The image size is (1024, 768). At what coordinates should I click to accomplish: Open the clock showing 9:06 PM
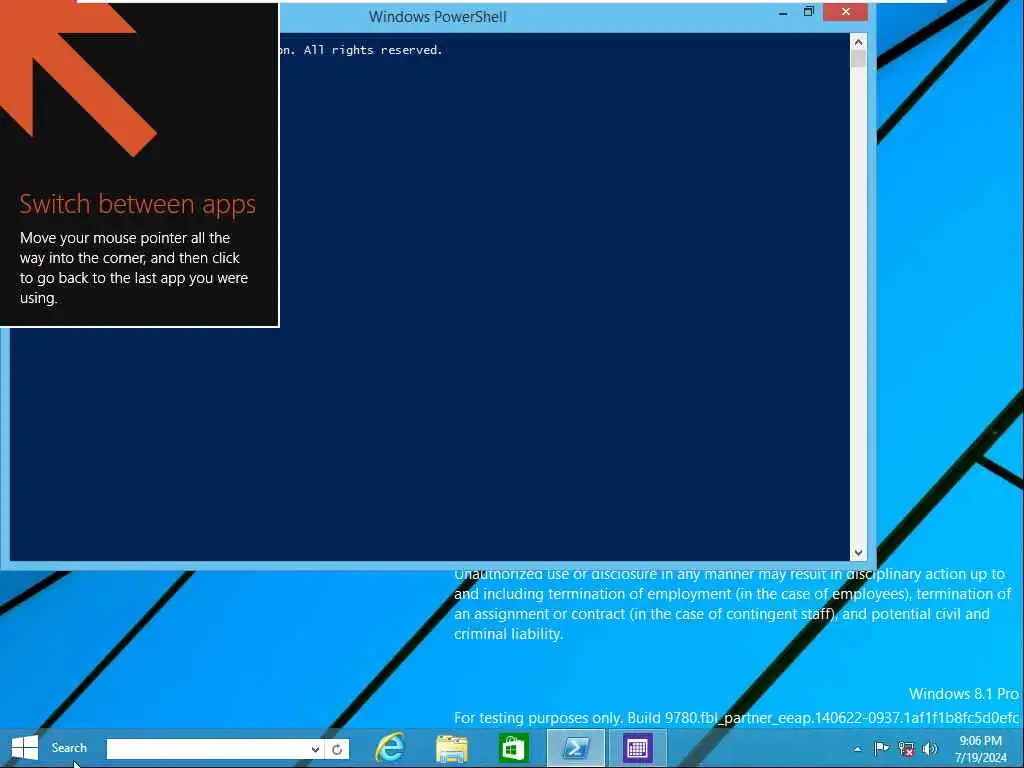pos(981,749)
